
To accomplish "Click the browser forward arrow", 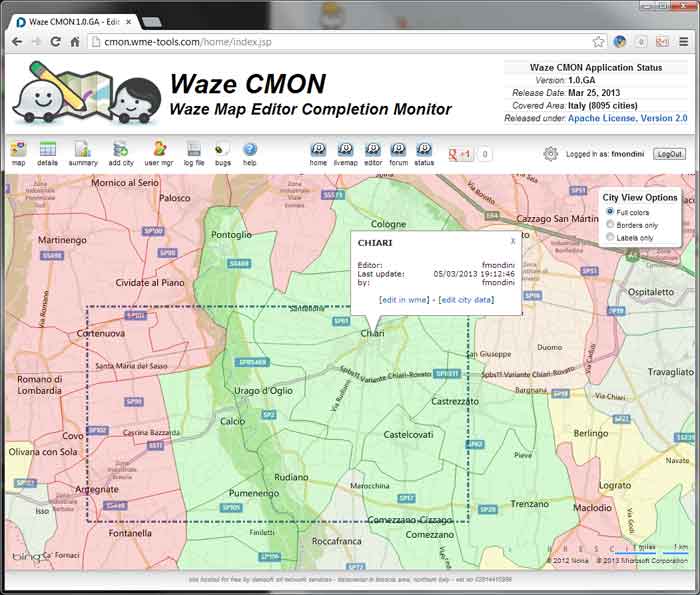I will 36,42.
